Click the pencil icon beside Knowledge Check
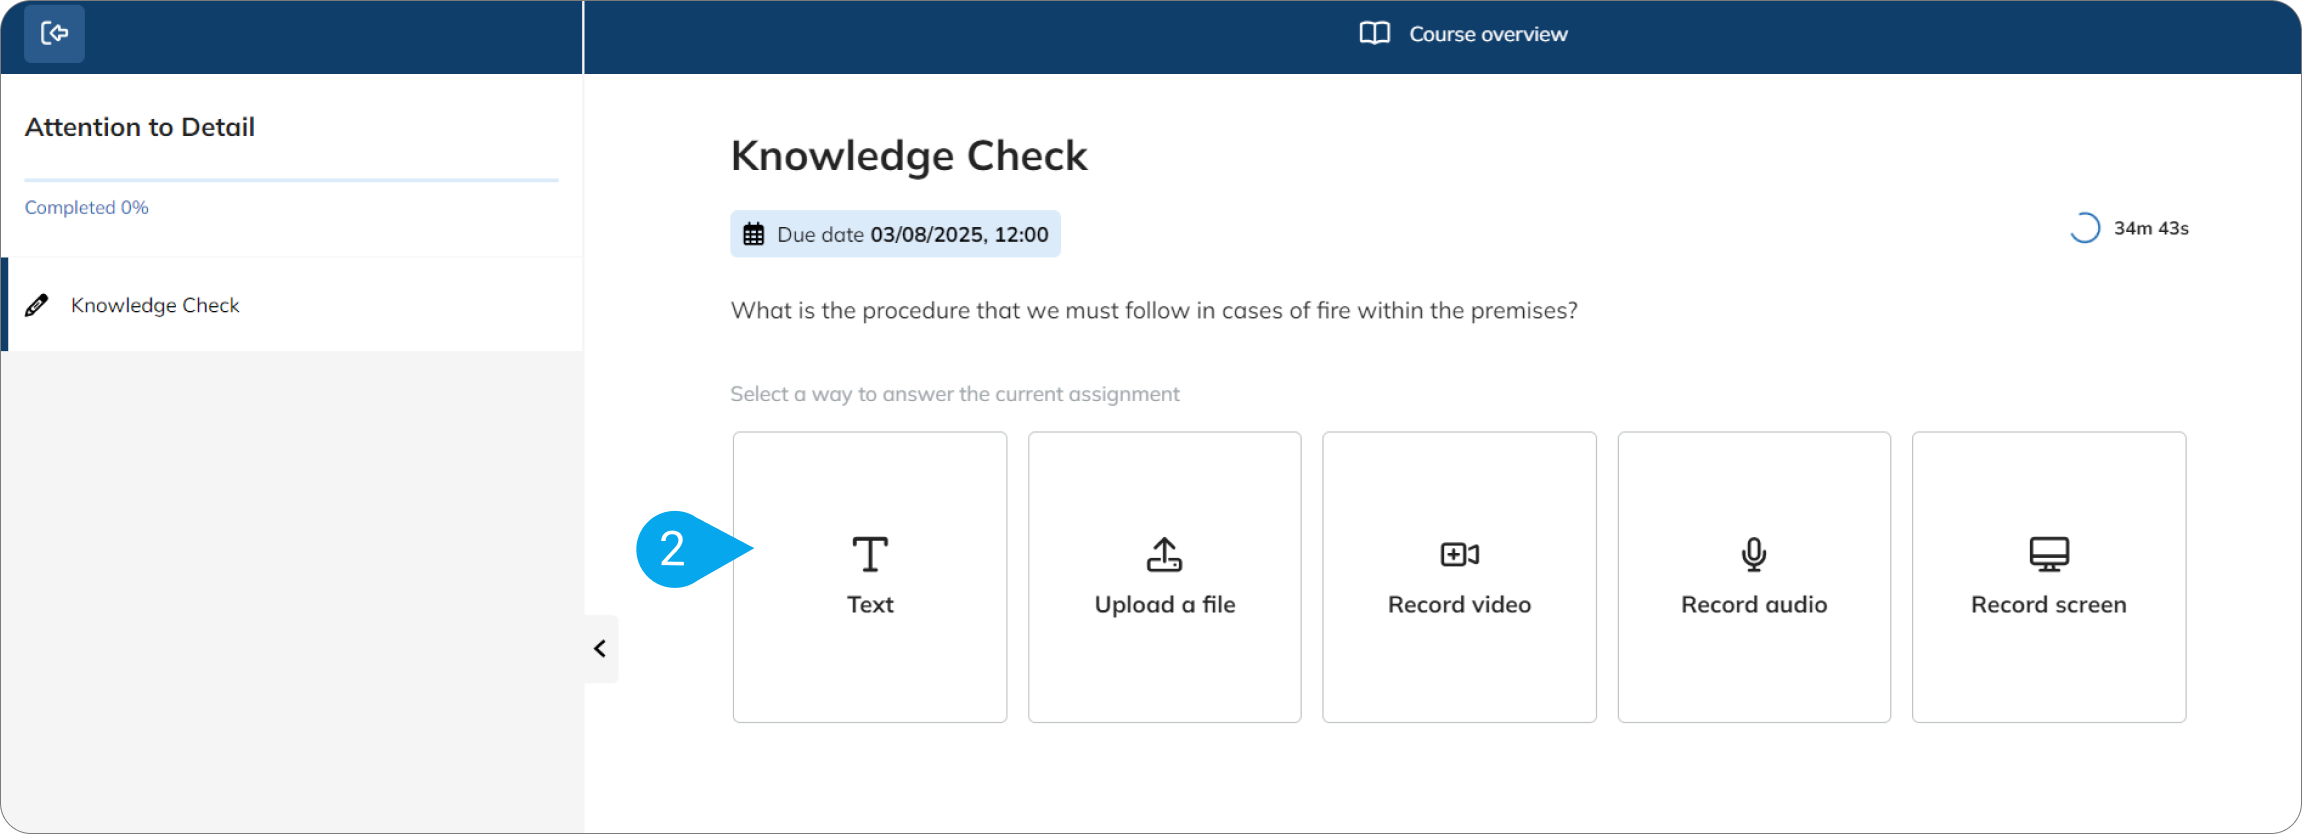This screenshot has width=2302, height=834. (x=37, y=305)
